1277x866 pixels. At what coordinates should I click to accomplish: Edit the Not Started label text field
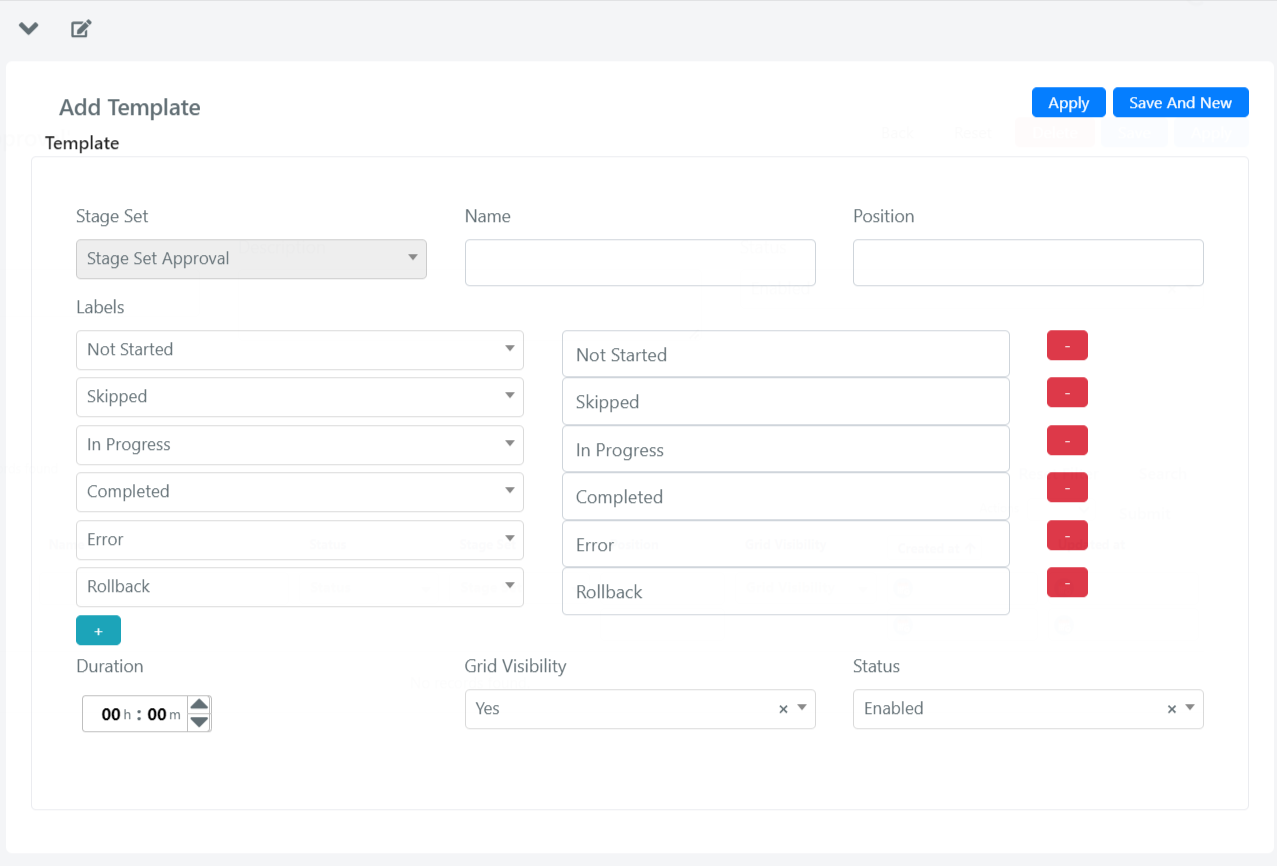[x=785, y=354]
